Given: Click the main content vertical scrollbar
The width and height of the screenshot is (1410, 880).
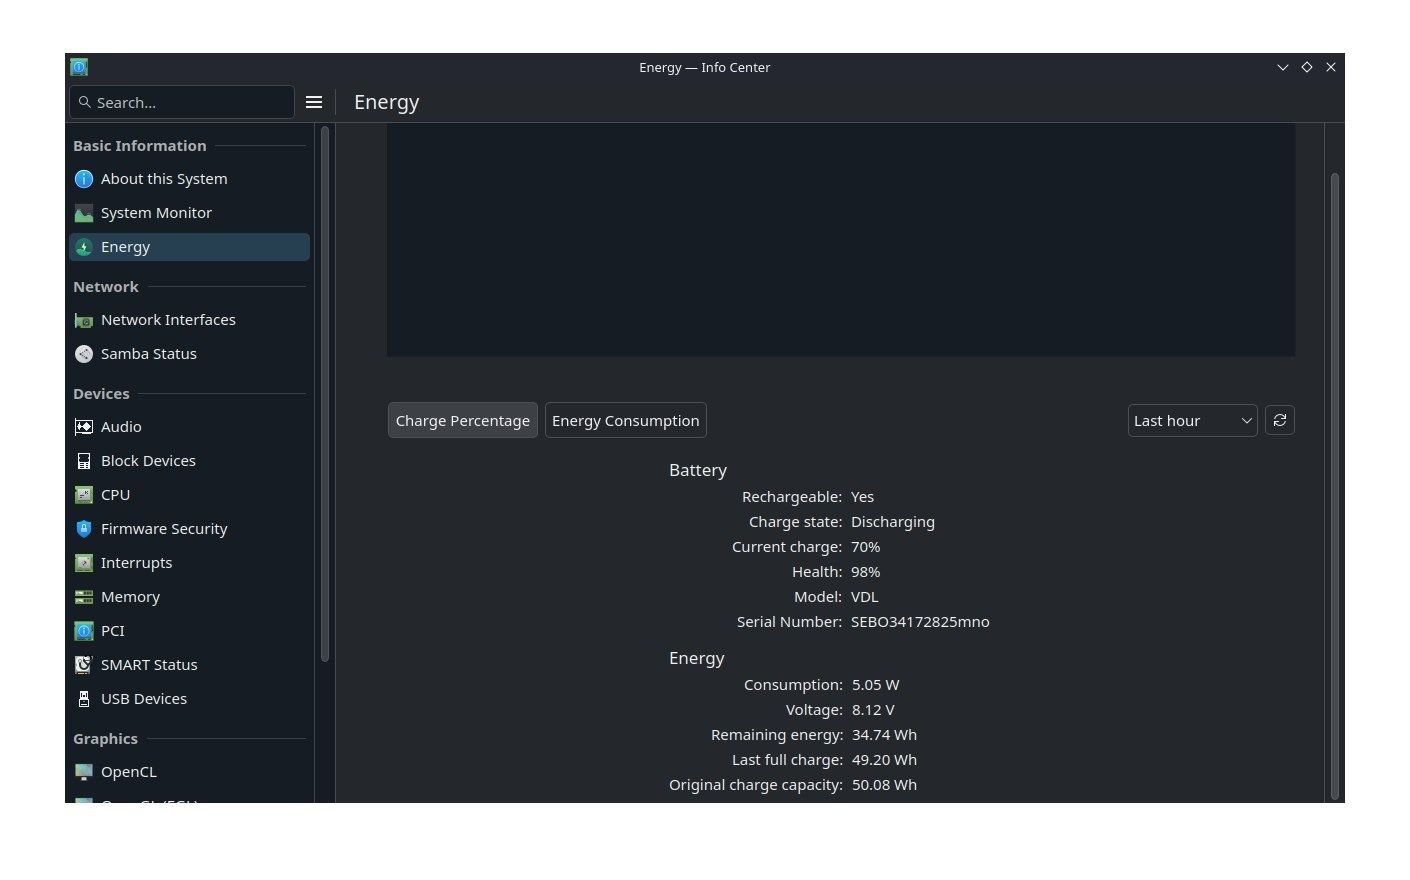Looking at the screenshot, I should (x=1334, y=486).
